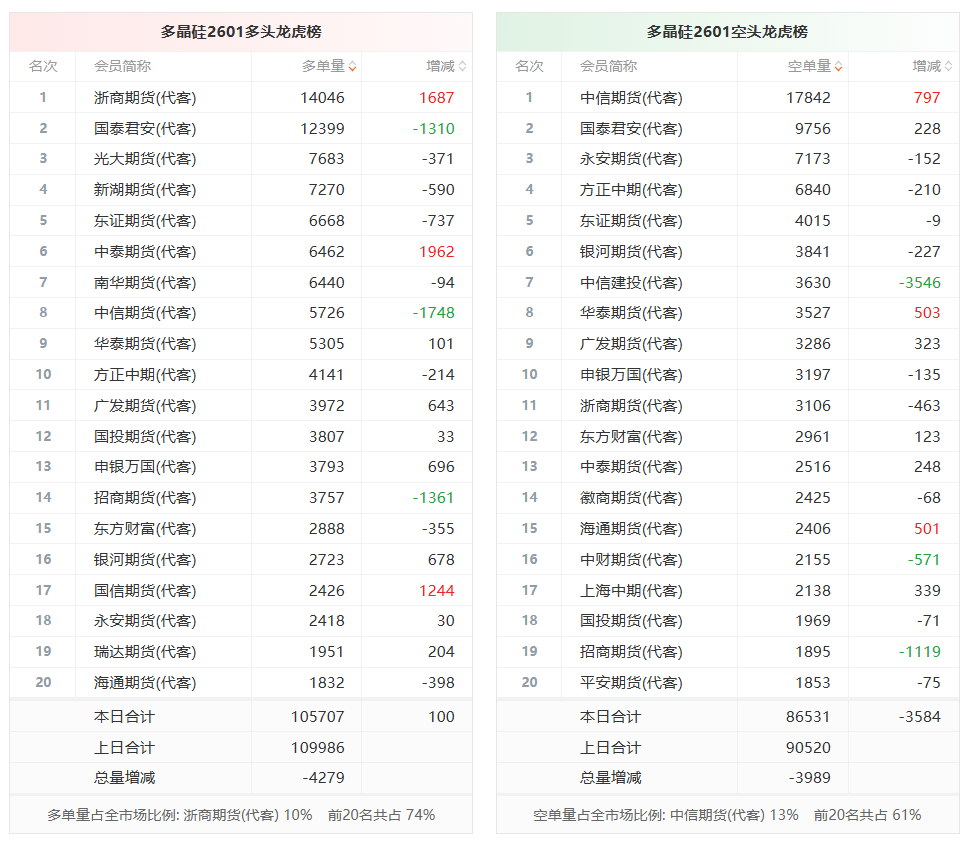Select 方正中期(代客) in the short table
This screenshot has height=841, width=969.
click(x=631, y=190)
